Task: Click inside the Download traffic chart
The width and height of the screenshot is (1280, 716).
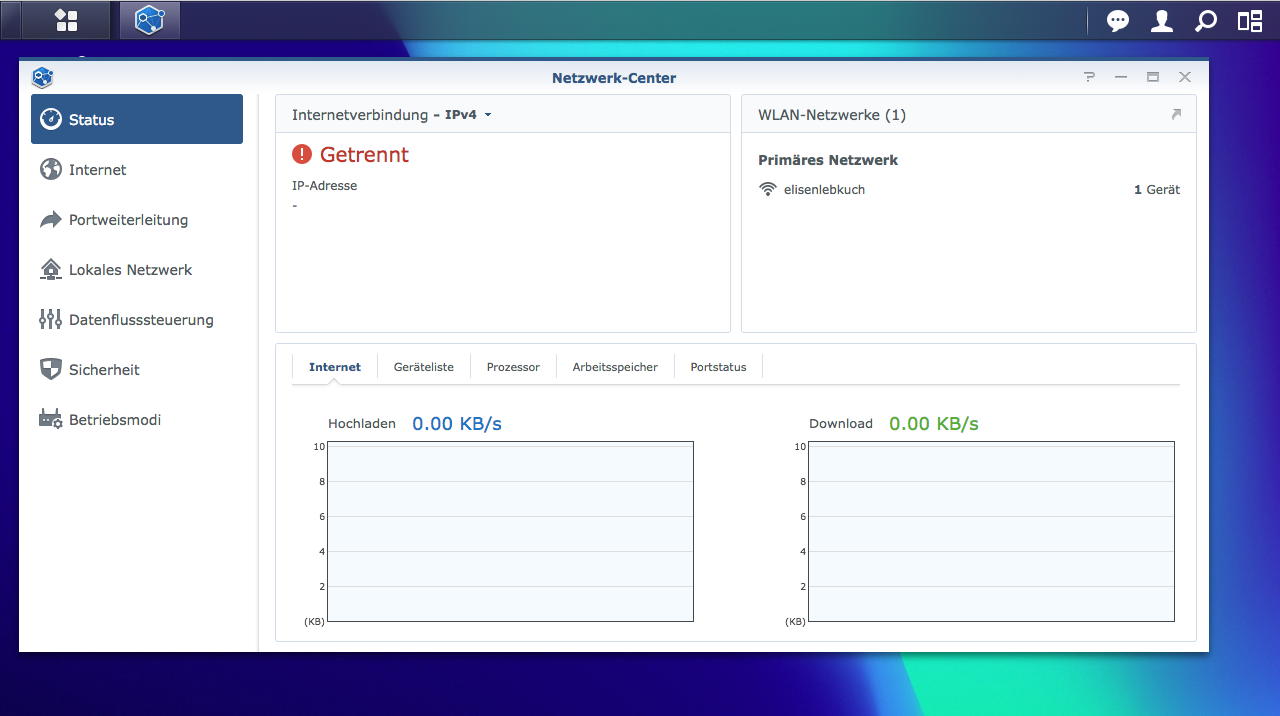Action: click(991, 531)
